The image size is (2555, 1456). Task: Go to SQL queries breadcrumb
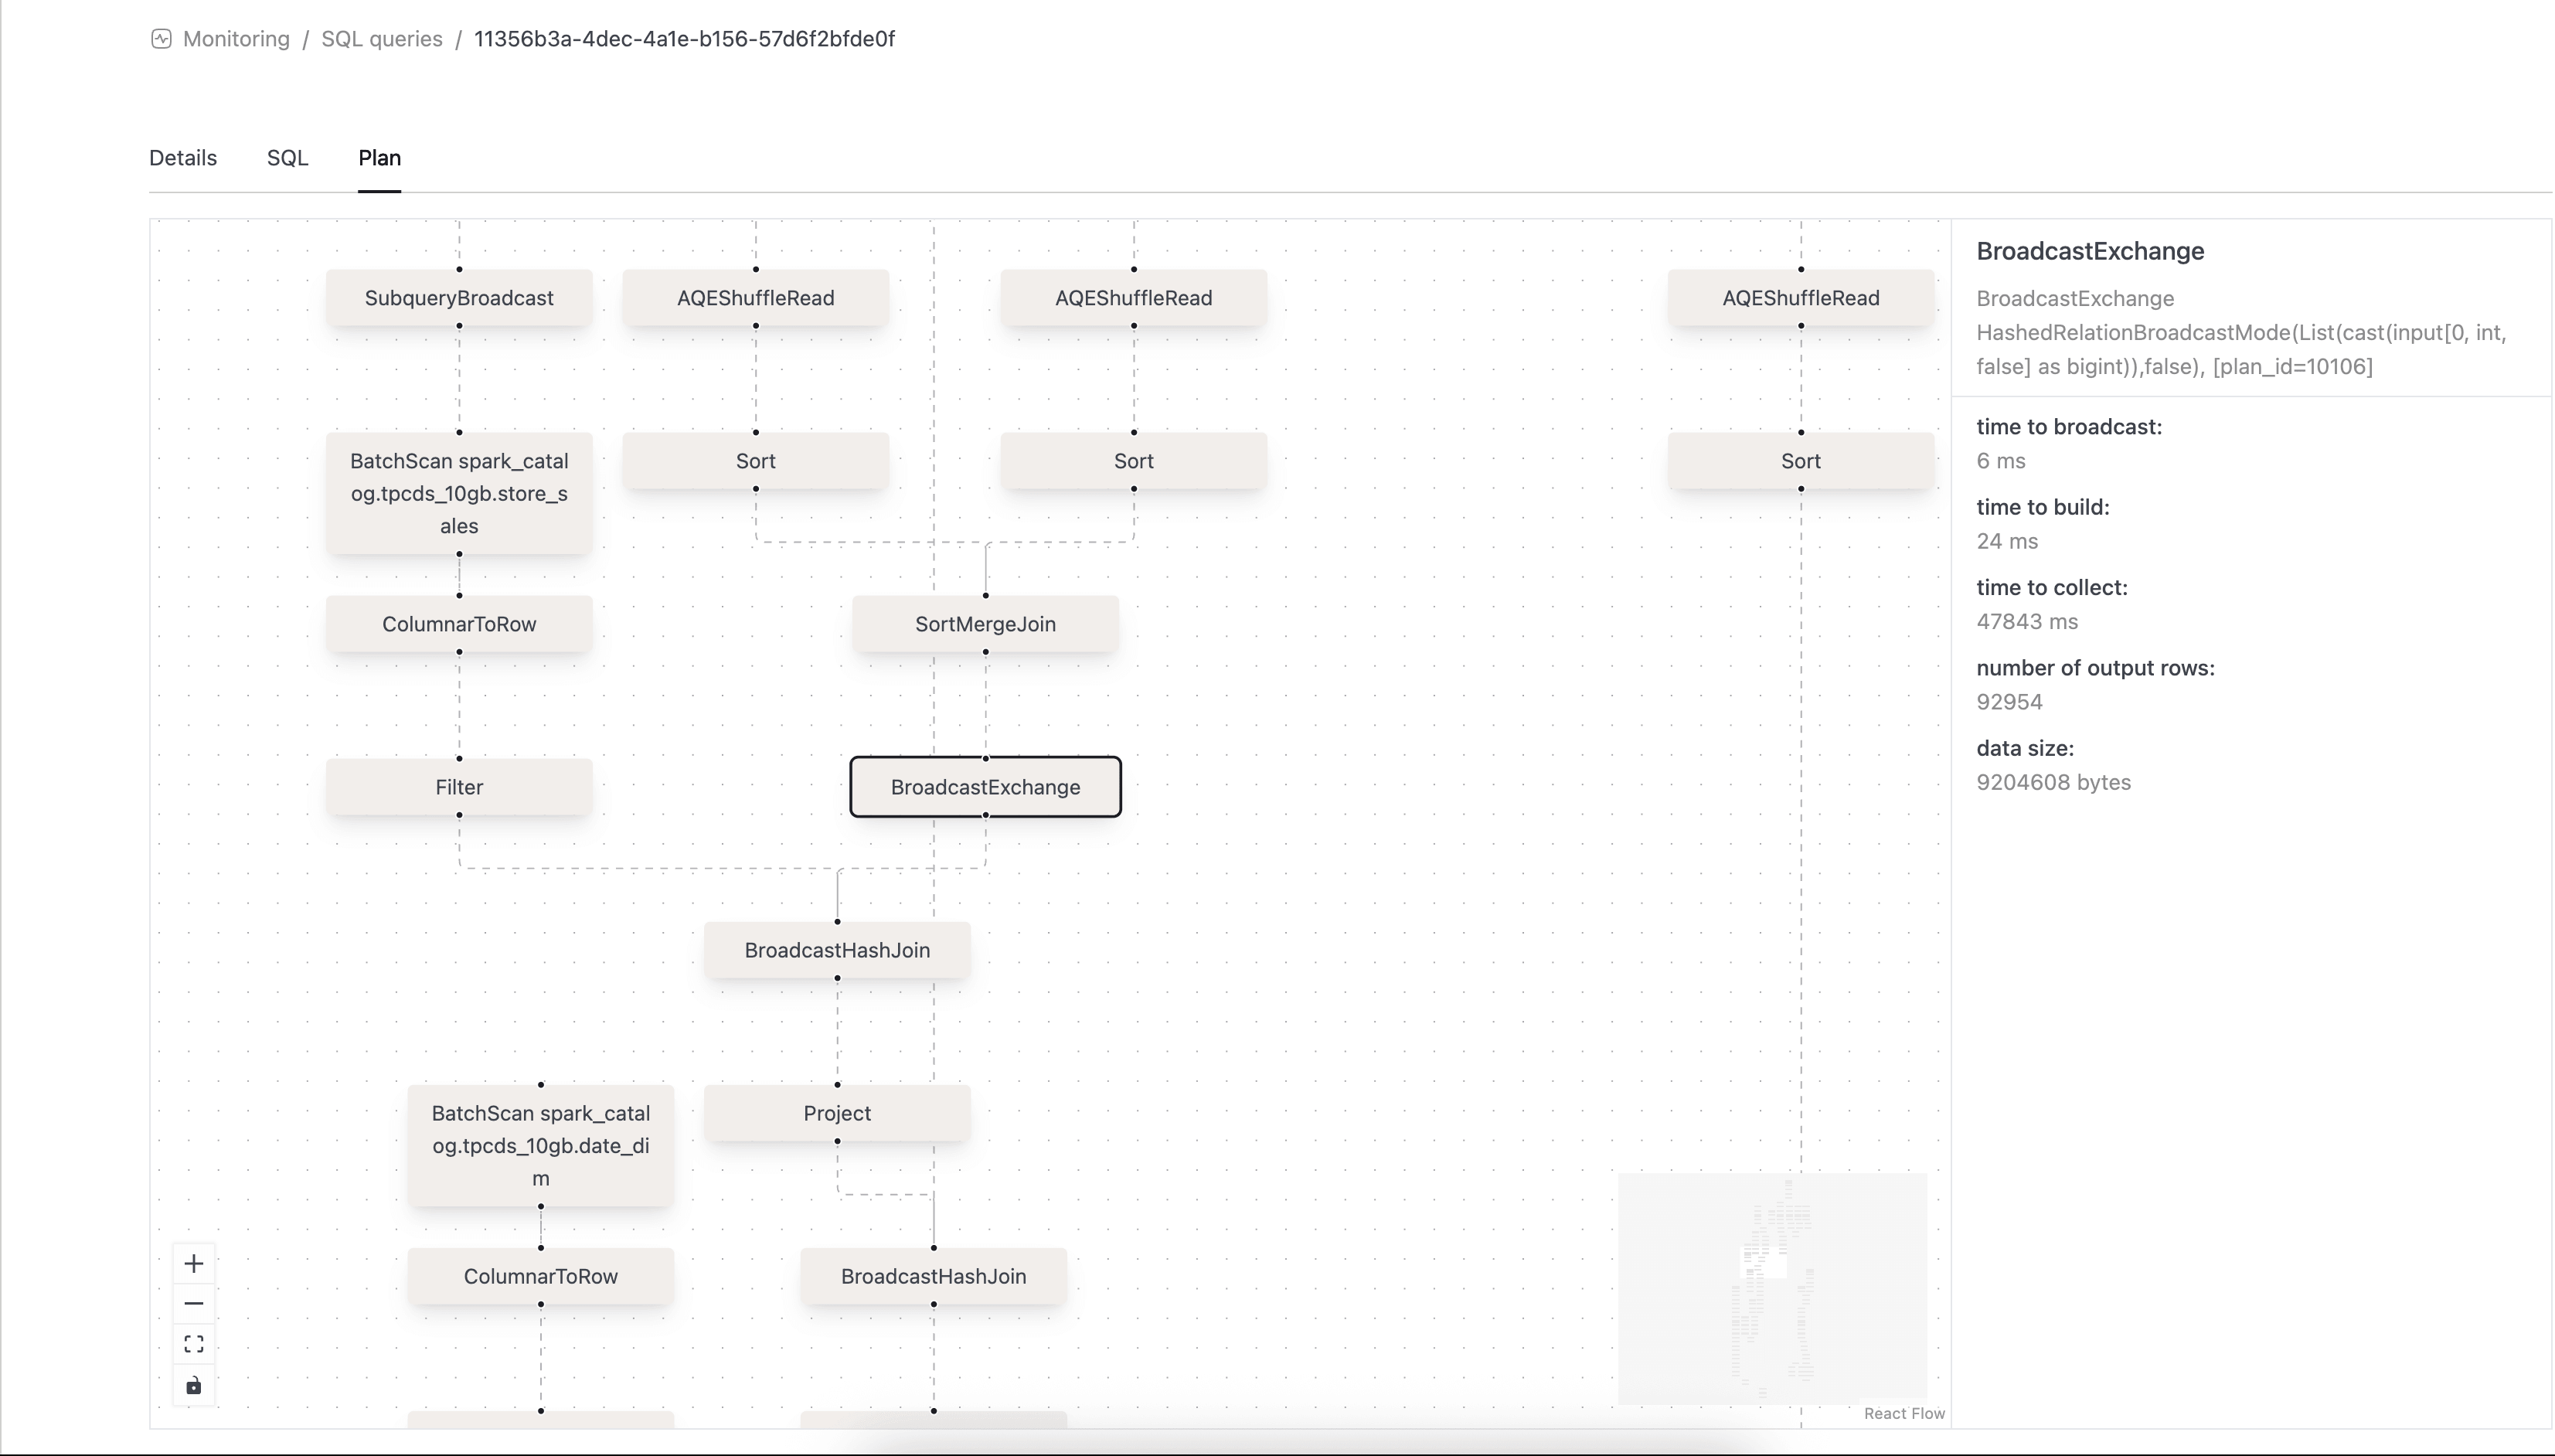point(382,39)
